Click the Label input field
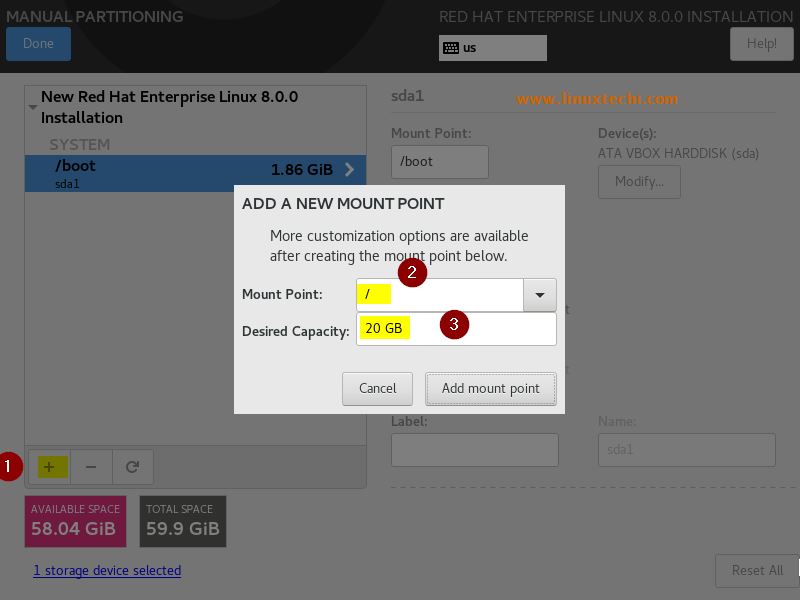800x600 pixels. (x=474, y=449)
